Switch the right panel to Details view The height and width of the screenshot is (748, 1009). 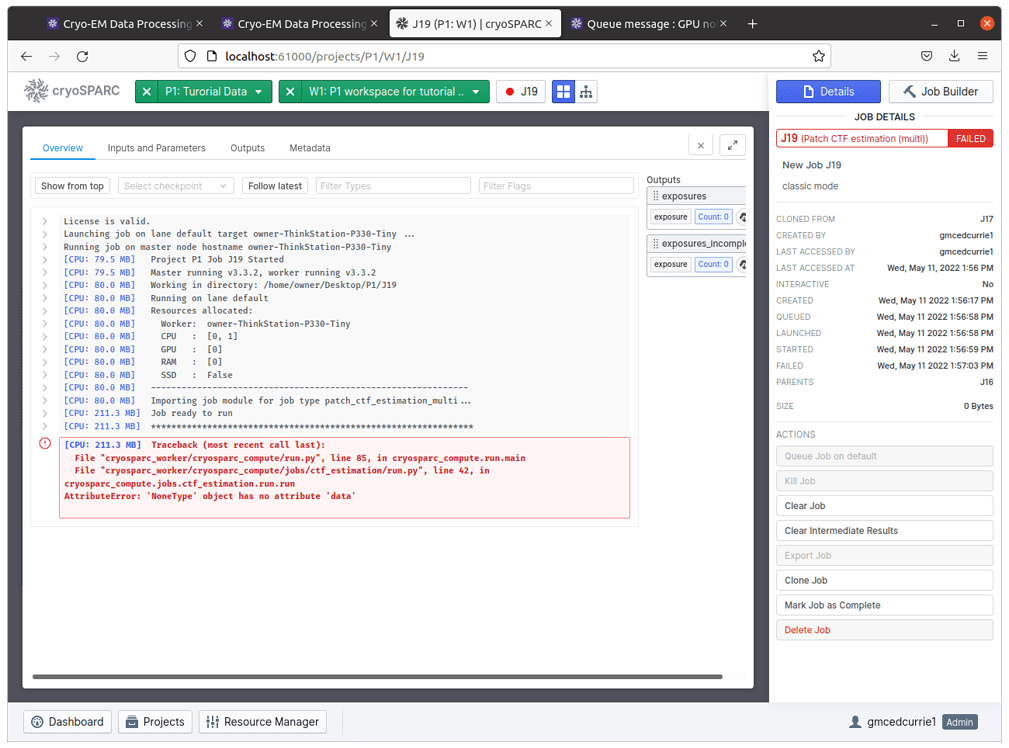pyautogui.click(x=828, y=91)
